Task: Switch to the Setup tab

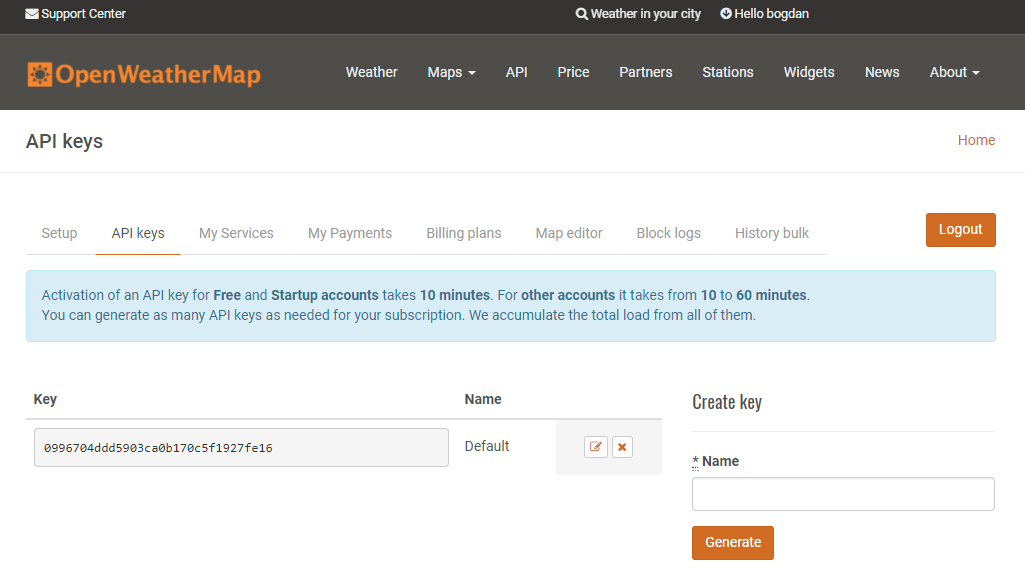Action: [x=59, y=233]
